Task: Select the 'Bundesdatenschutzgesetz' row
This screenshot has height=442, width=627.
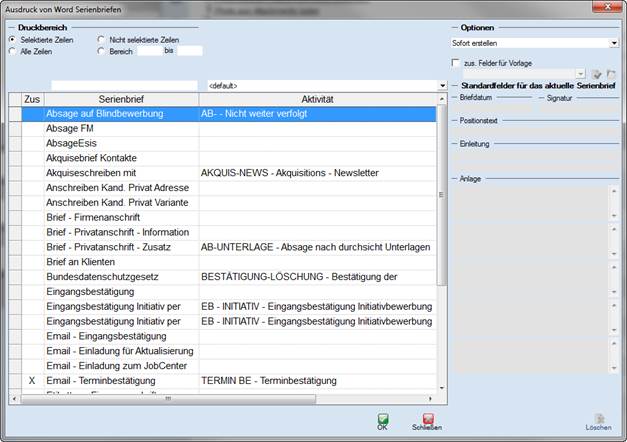Action: (119, 275)
